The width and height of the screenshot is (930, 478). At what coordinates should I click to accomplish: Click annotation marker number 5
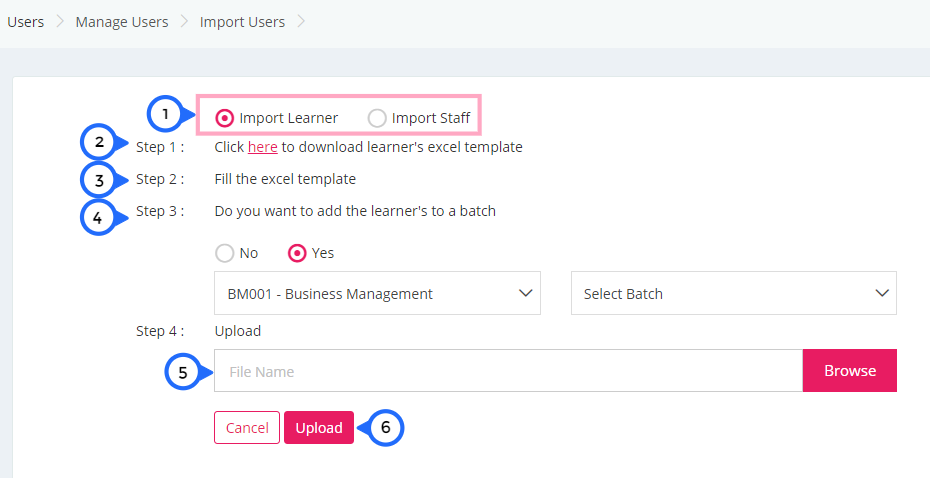click(183, 372)
